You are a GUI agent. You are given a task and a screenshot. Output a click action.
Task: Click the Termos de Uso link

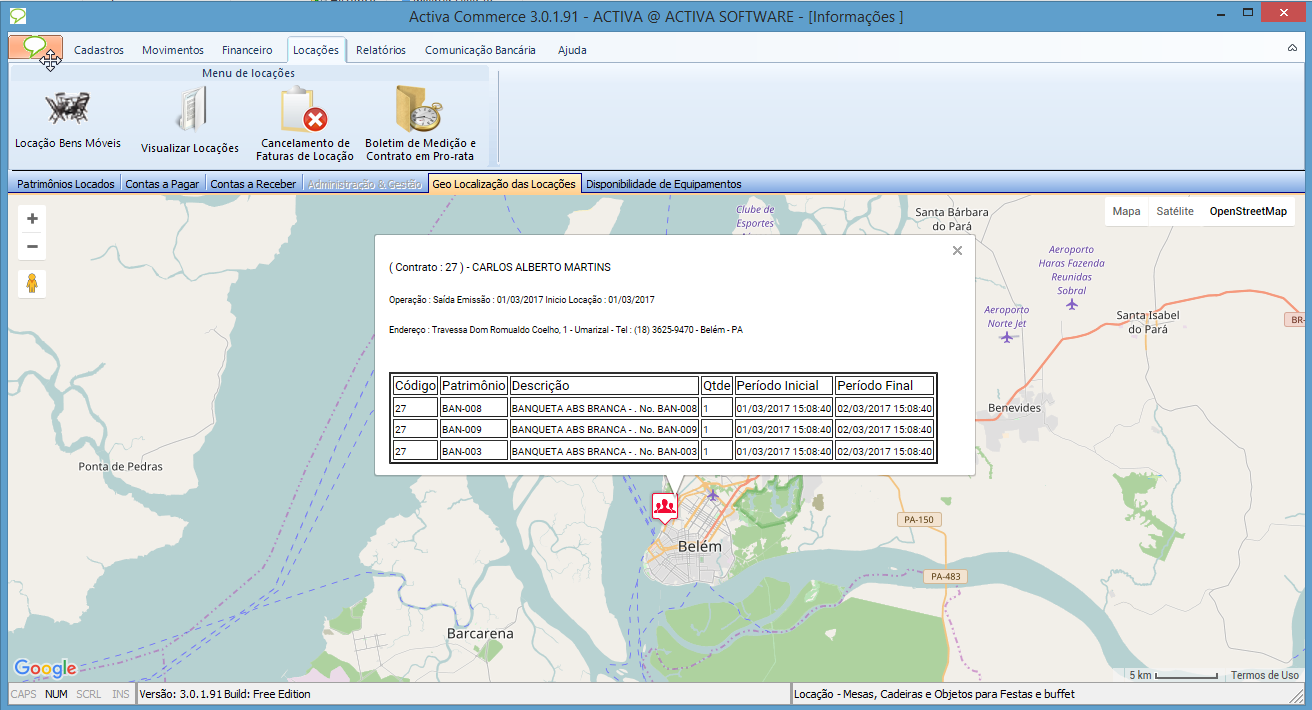coord(1264,675)
